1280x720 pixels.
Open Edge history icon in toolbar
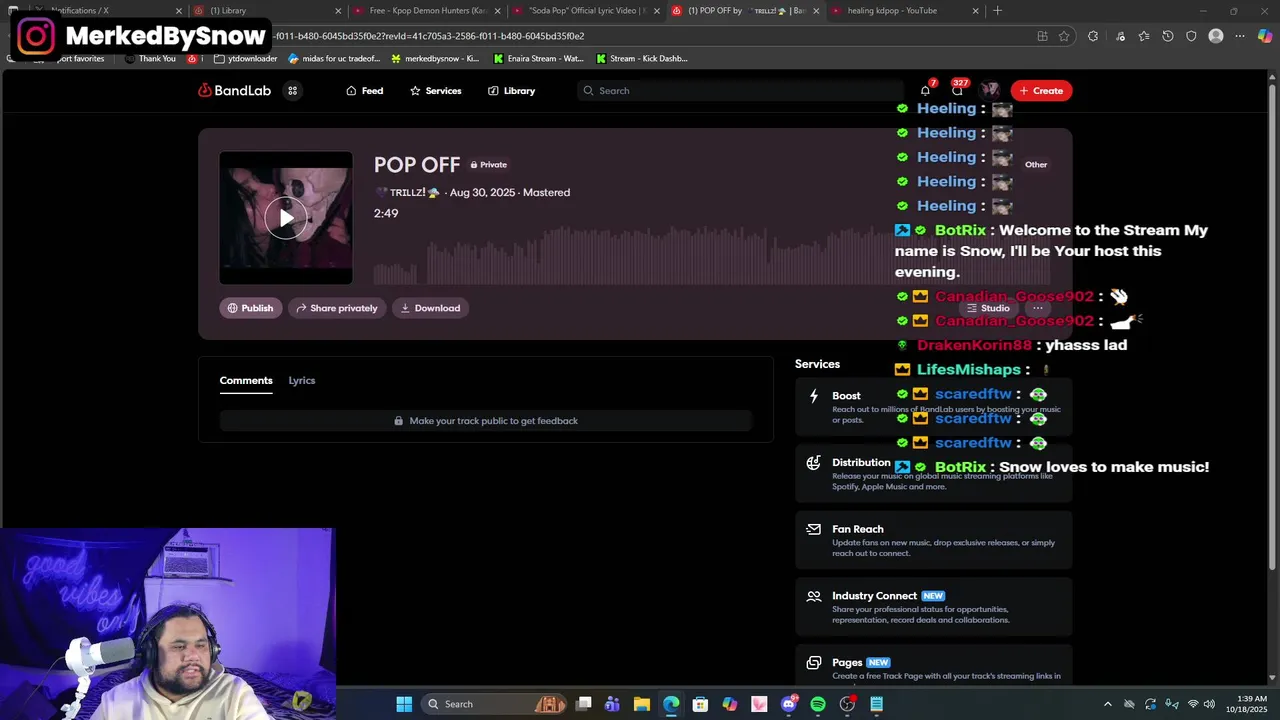(x=1167, y=36)
